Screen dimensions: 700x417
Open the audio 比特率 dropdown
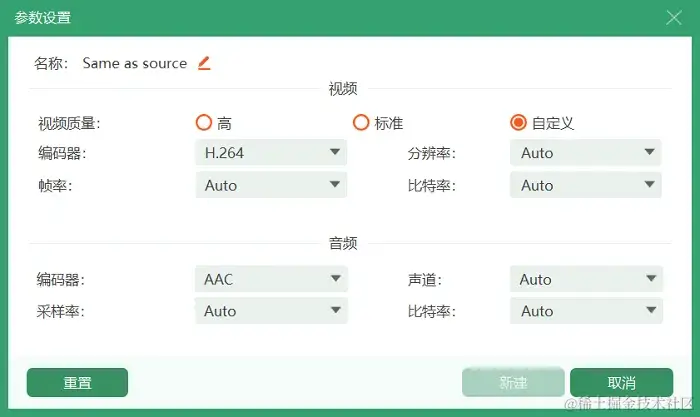[586, 311]
